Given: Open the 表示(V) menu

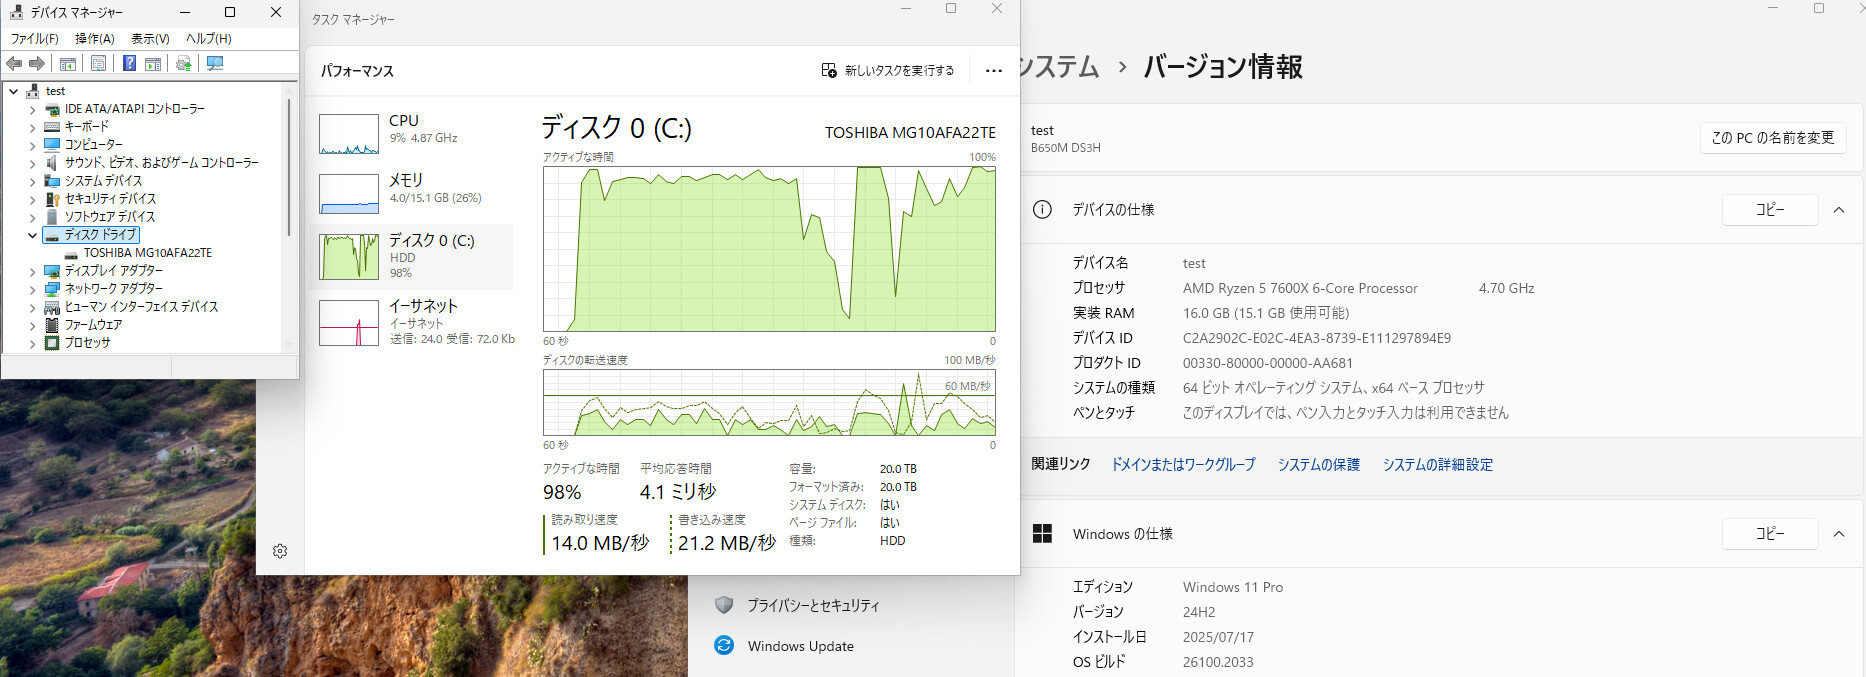Looking at the screenshot, I should [151, 39].
